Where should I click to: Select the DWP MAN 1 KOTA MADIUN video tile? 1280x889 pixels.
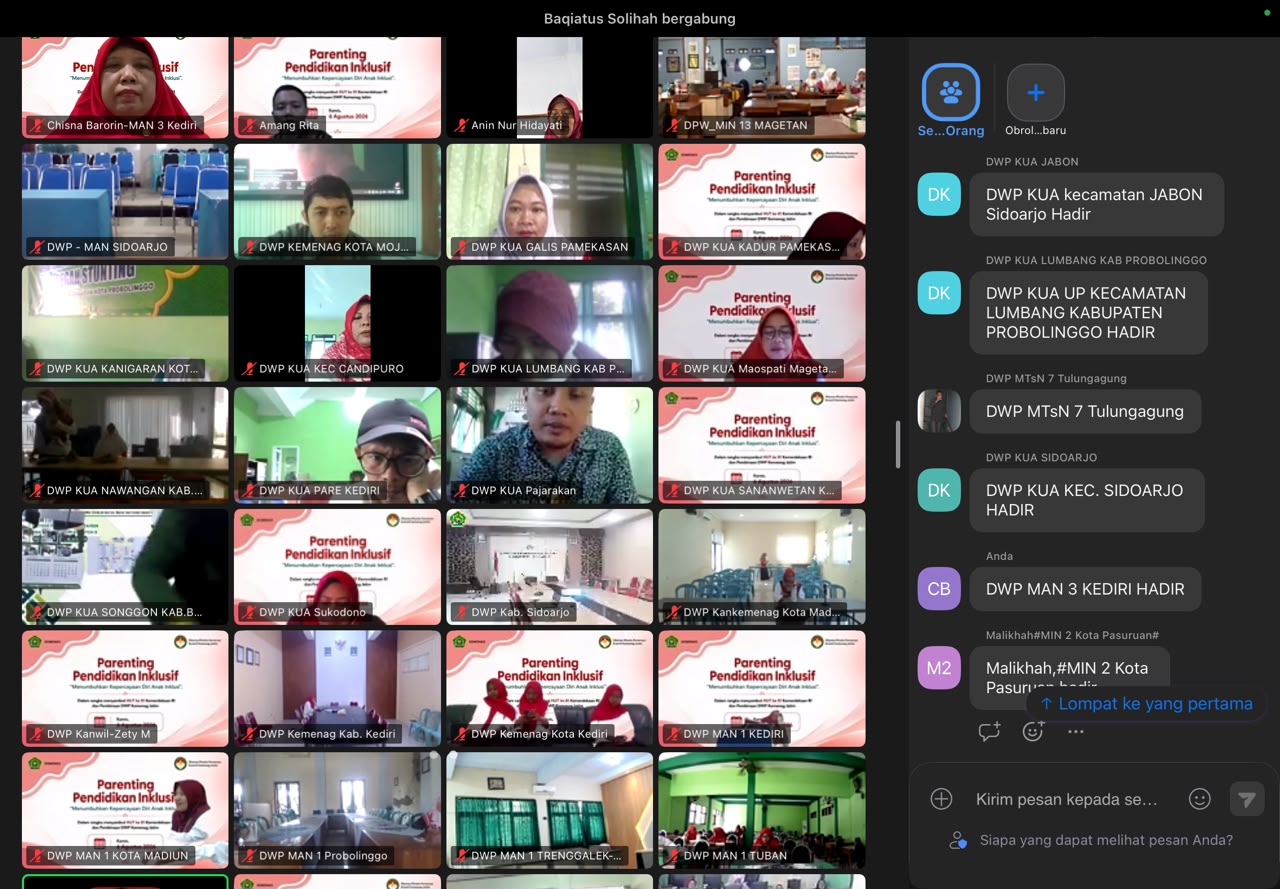(125, 811)
